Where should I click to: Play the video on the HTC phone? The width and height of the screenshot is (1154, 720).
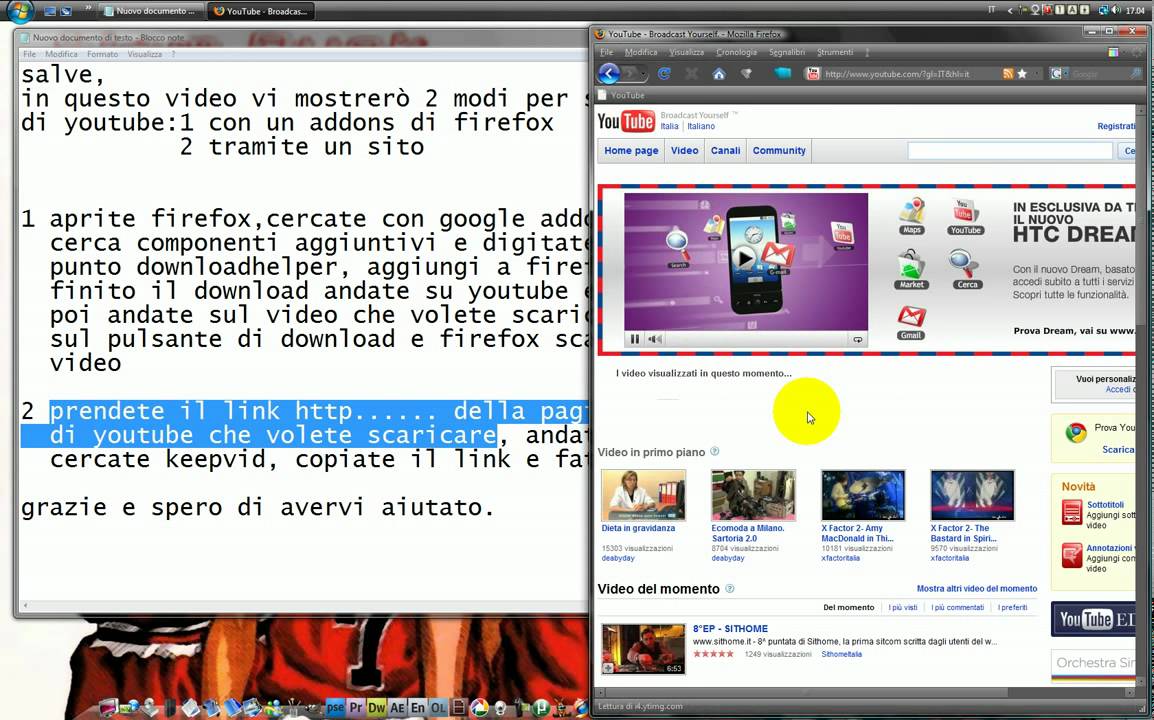745,258
